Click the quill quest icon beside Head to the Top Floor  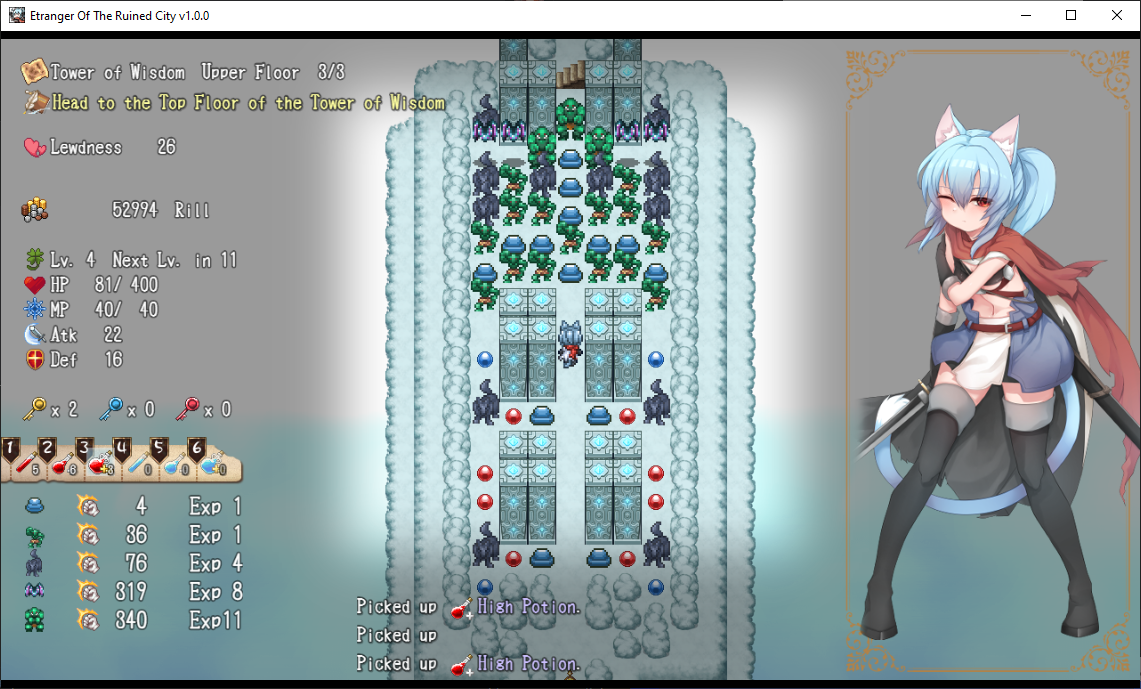[x=36, y=102]
